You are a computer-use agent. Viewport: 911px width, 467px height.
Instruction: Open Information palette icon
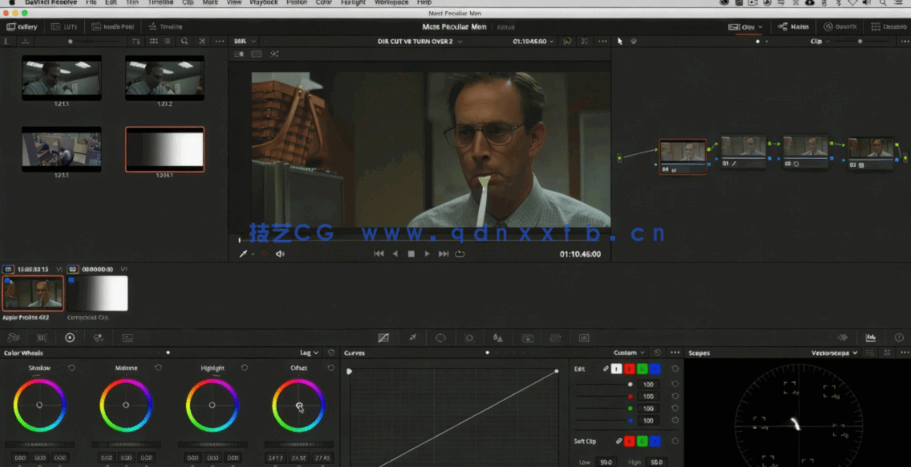[x=899, y=337]
